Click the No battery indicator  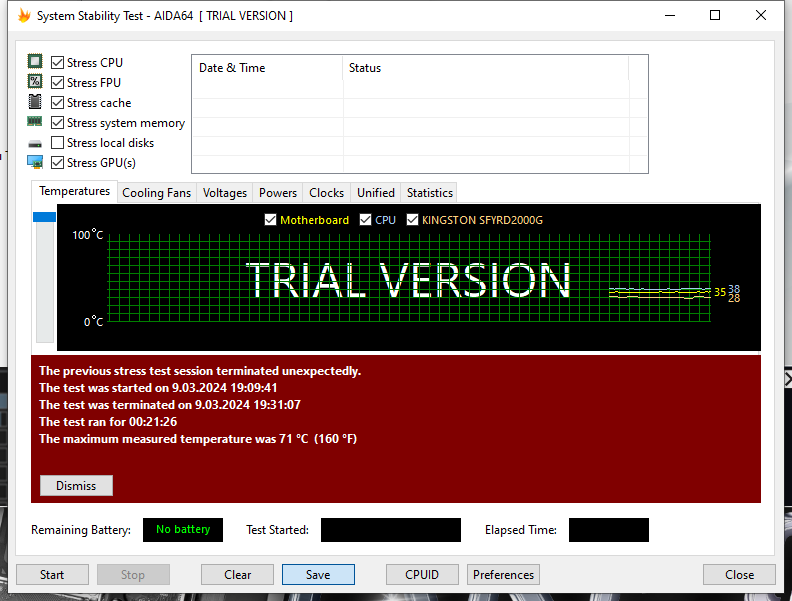183,530
